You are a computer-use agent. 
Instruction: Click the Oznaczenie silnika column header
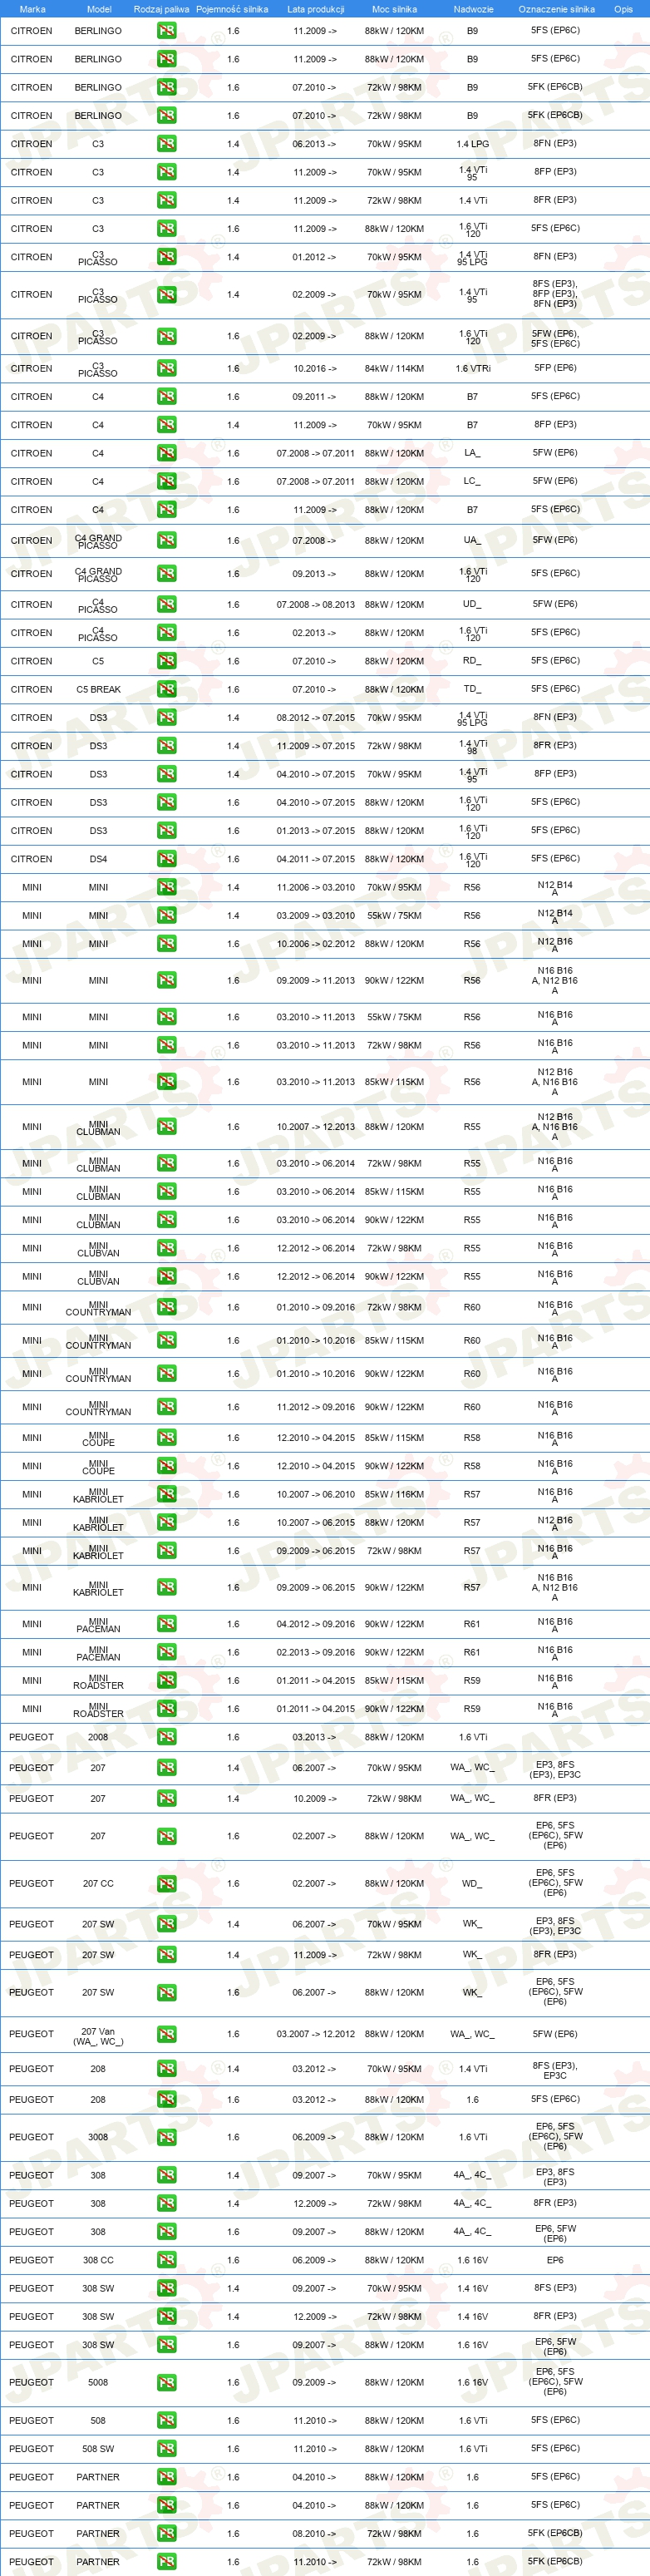click(556, 9)
